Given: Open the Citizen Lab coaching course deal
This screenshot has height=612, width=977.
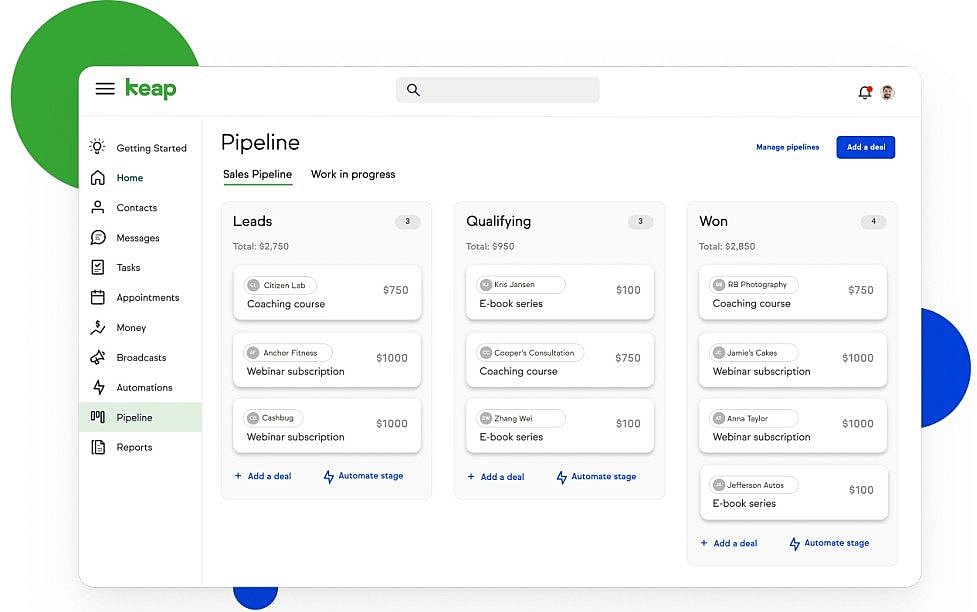Looking at the screenshot, I should (327, 293).
